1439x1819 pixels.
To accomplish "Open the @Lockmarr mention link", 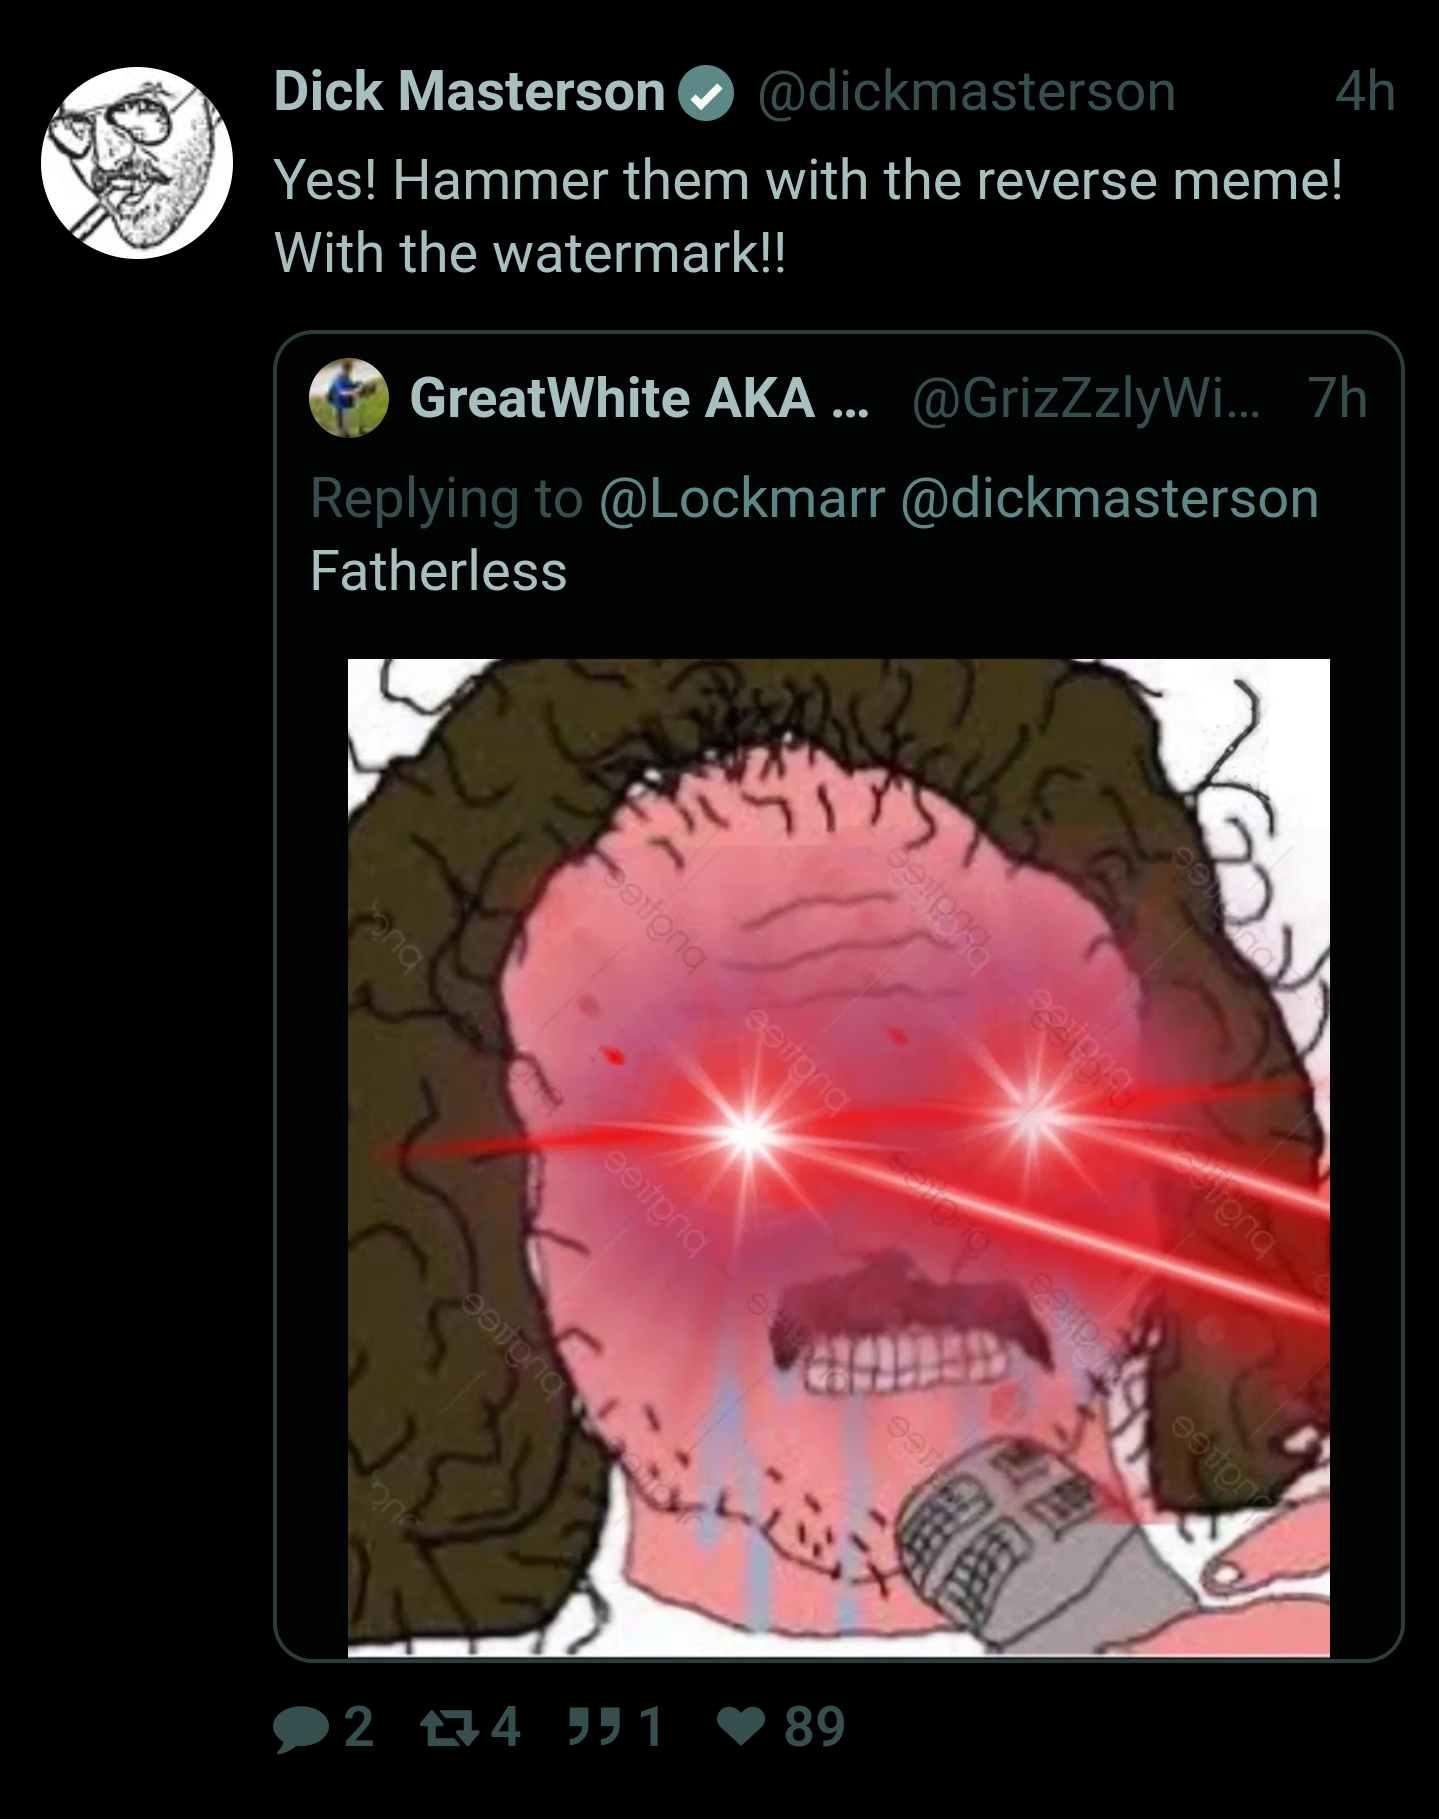I will [742, 499].
